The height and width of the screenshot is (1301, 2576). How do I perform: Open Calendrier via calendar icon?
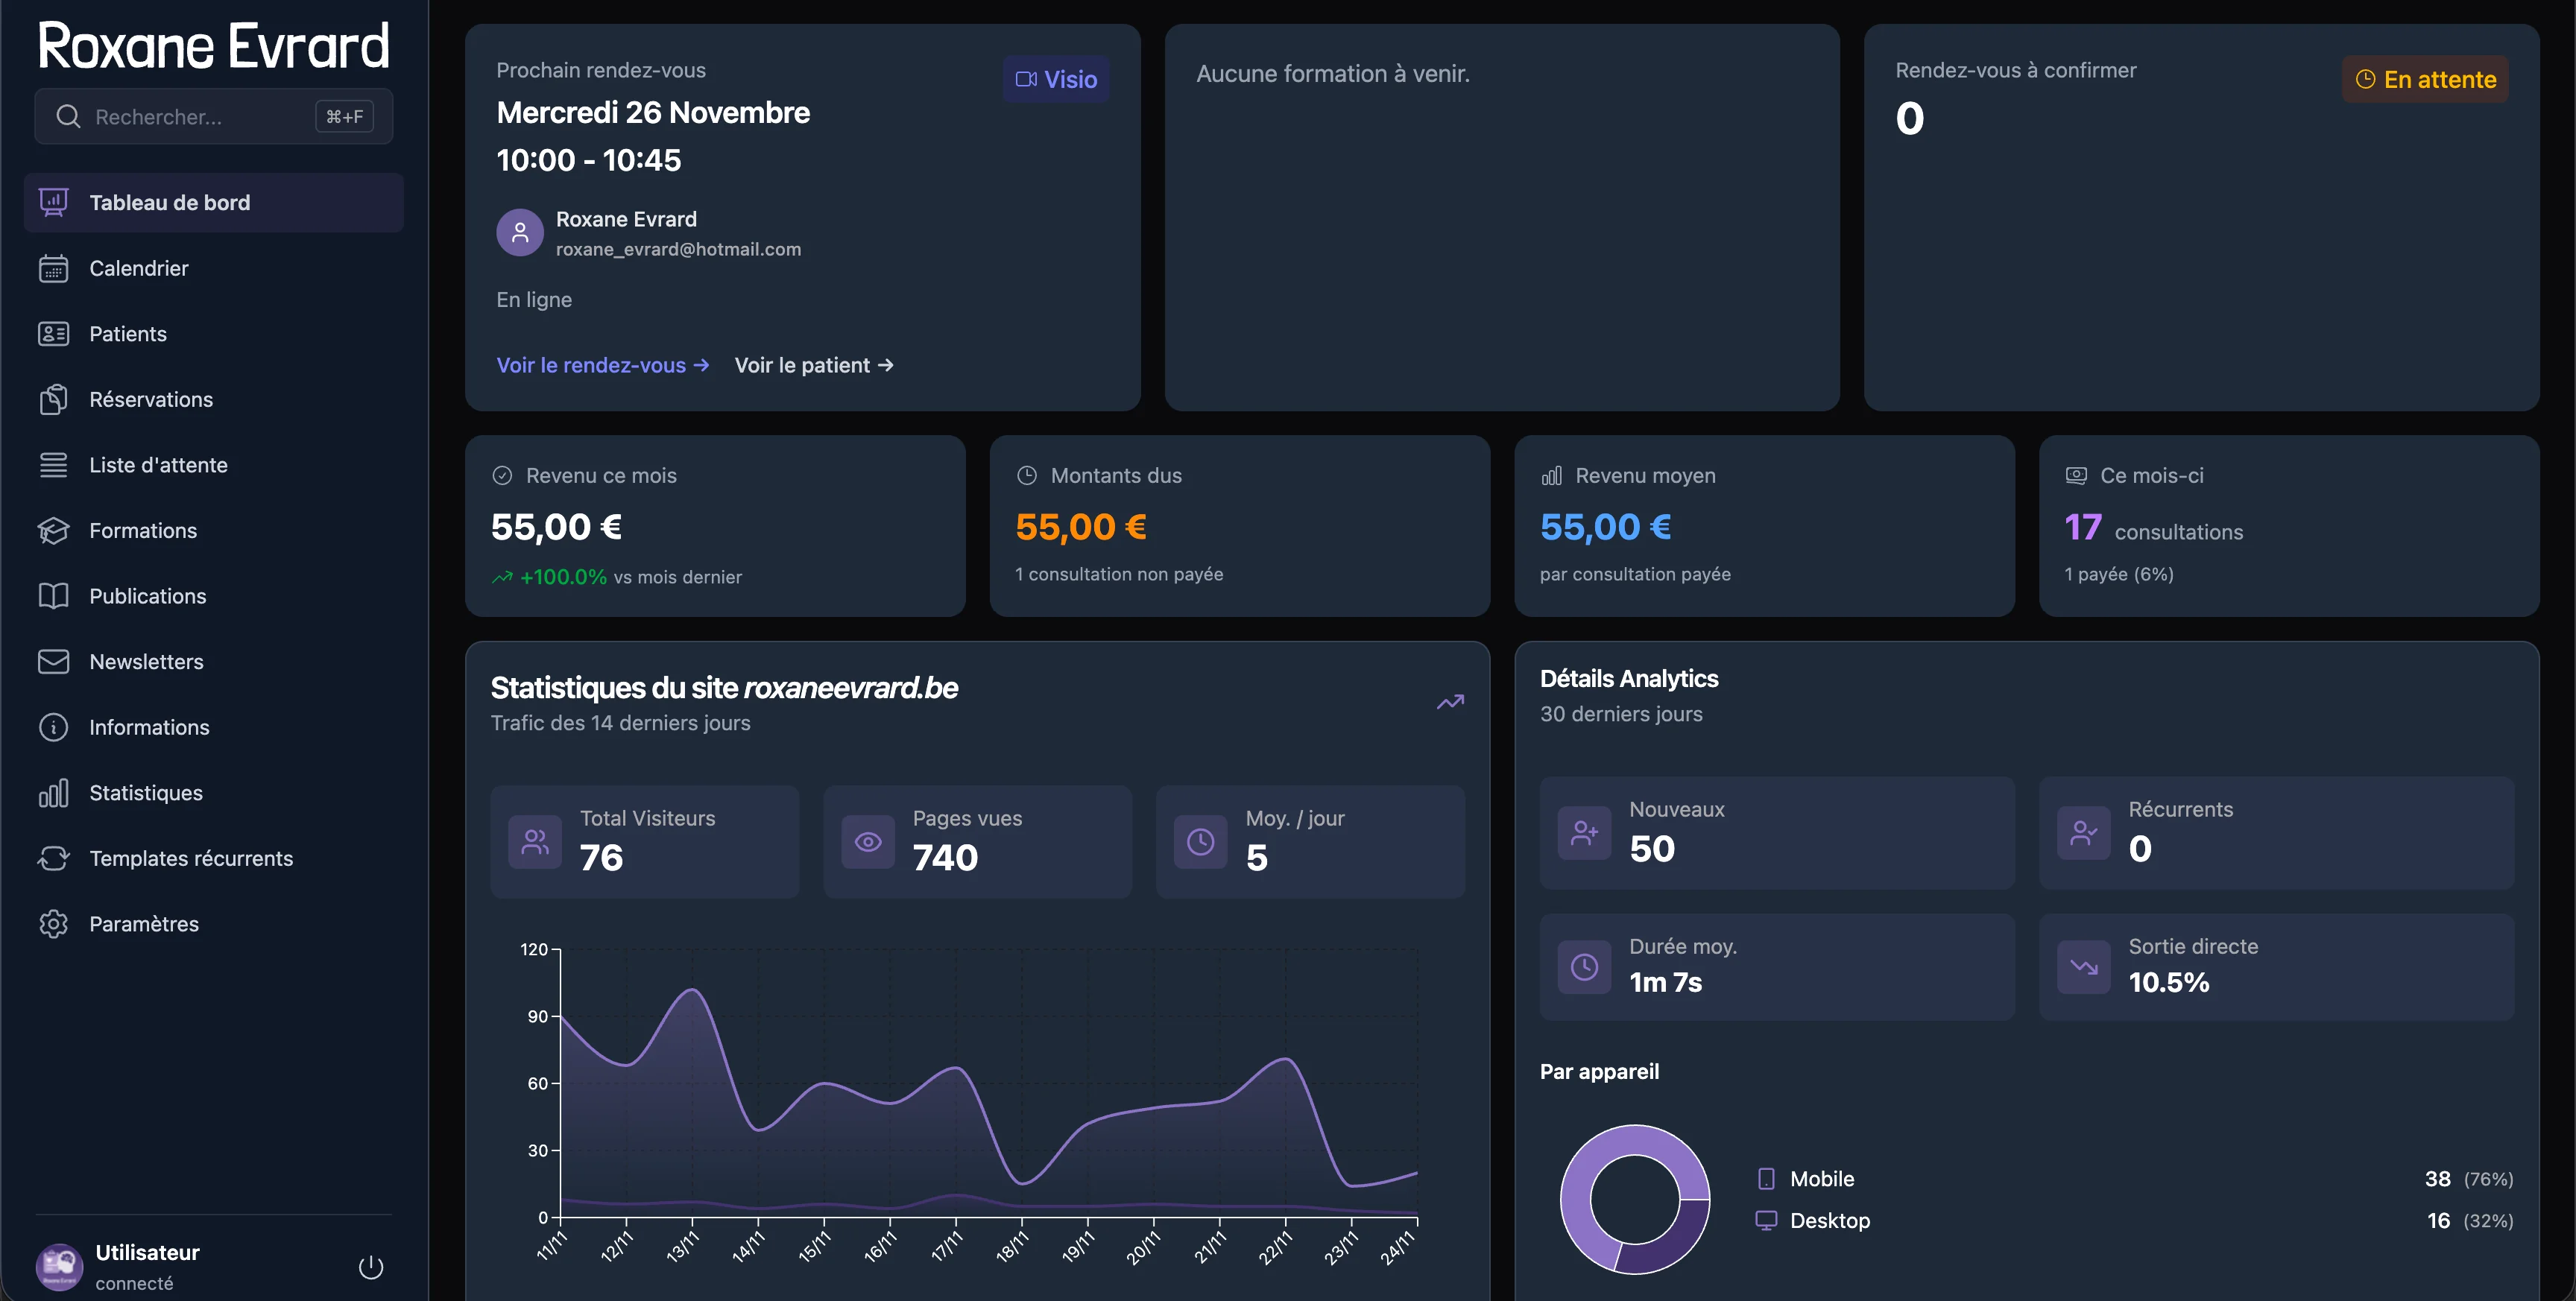(x=54, y=268)
